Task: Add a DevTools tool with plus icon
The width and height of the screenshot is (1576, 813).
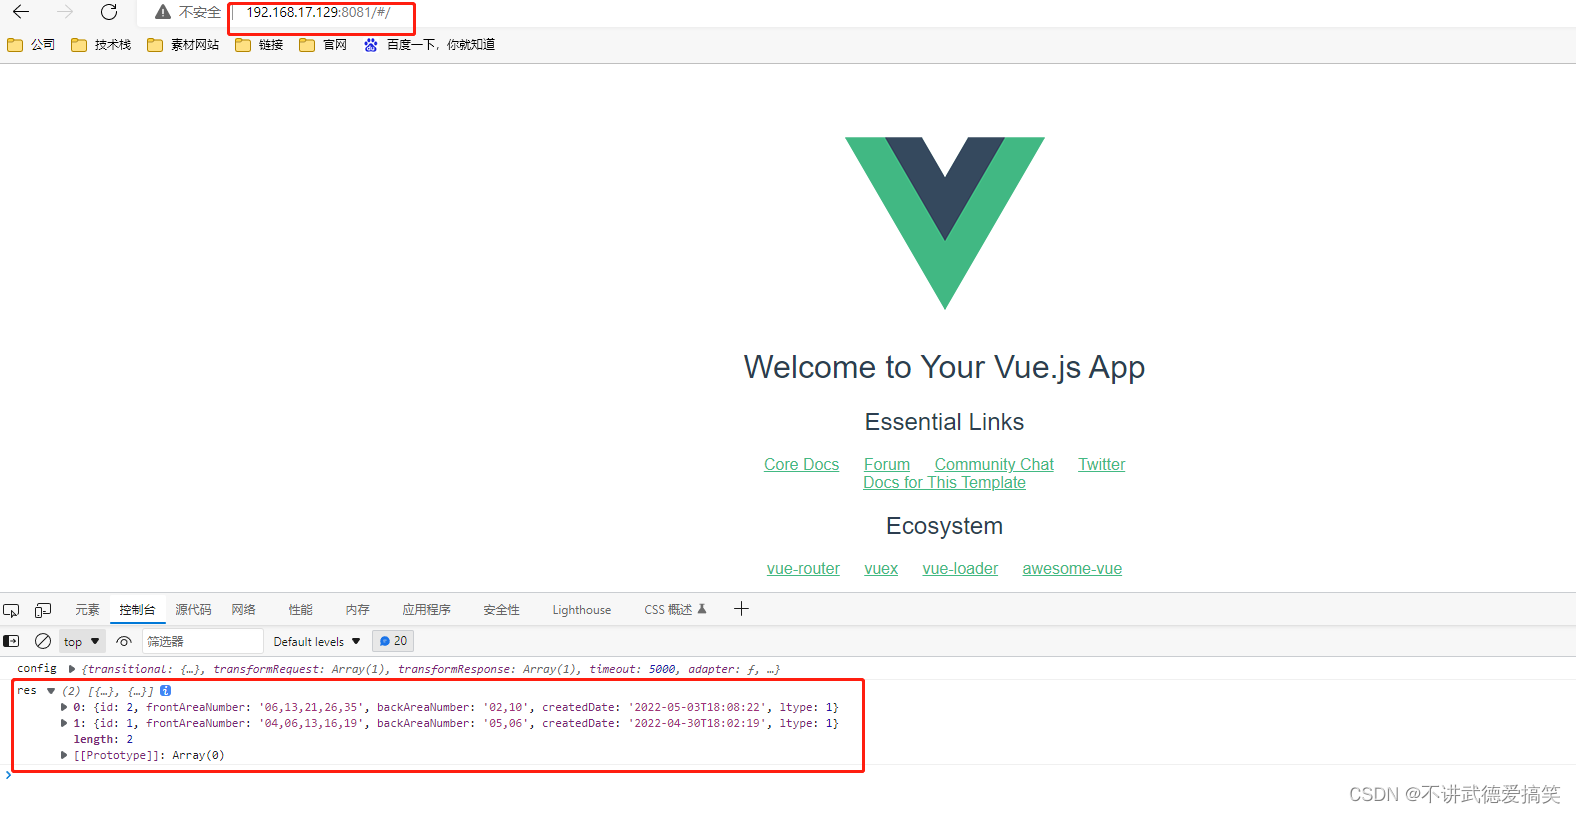Action: [x=741, y=609]
